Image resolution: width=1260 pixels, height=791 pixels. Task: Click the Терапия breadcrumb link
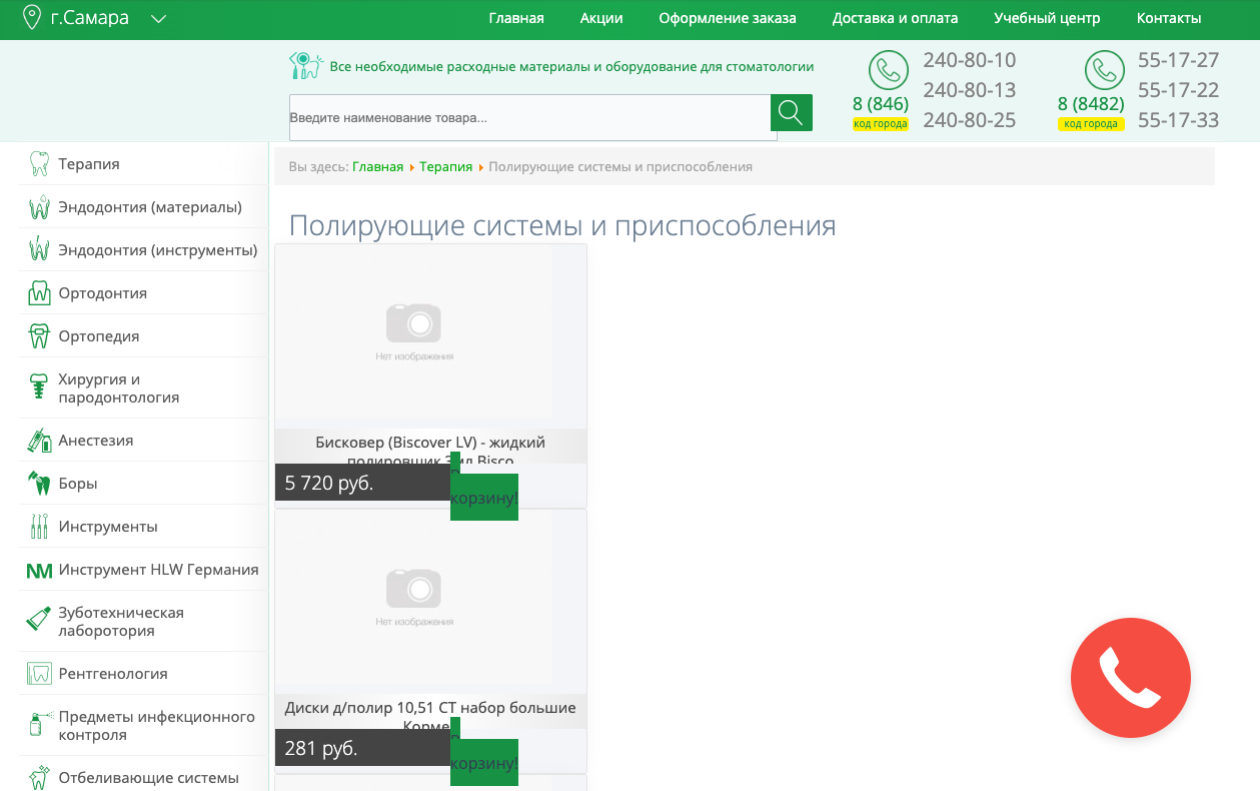445,167
